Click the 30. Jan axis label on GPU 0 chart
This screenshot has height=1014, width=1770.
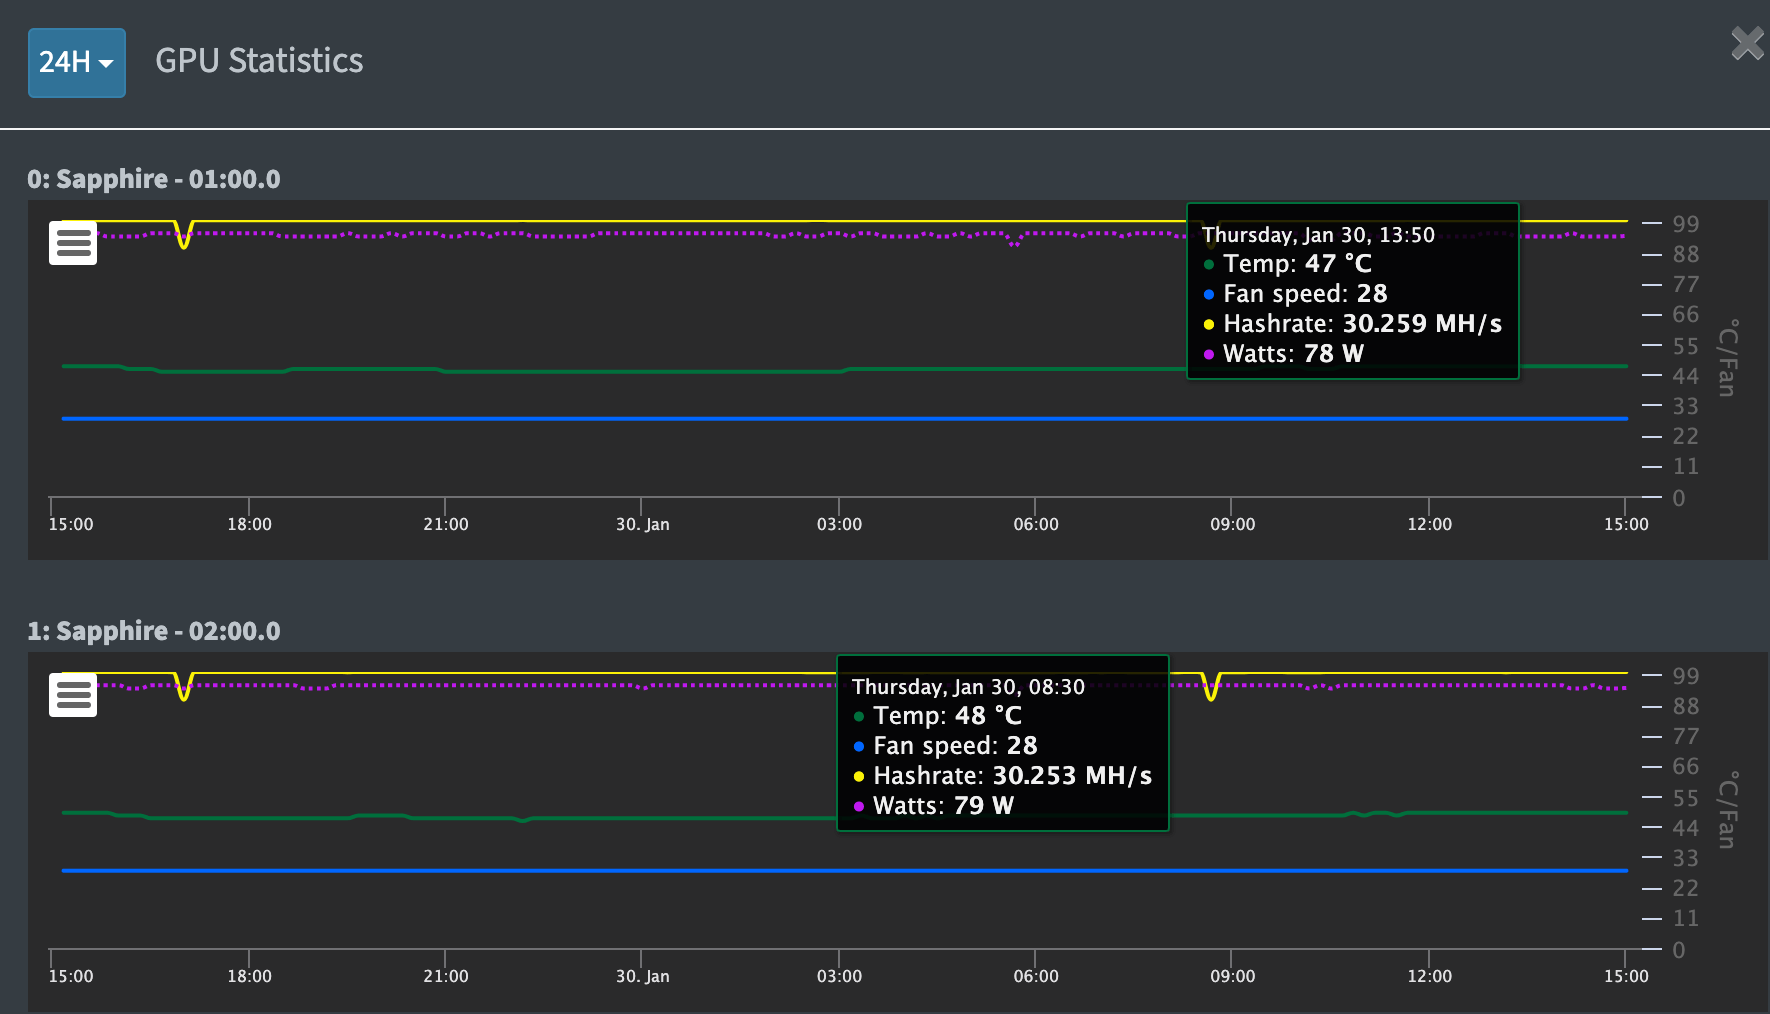642,524
